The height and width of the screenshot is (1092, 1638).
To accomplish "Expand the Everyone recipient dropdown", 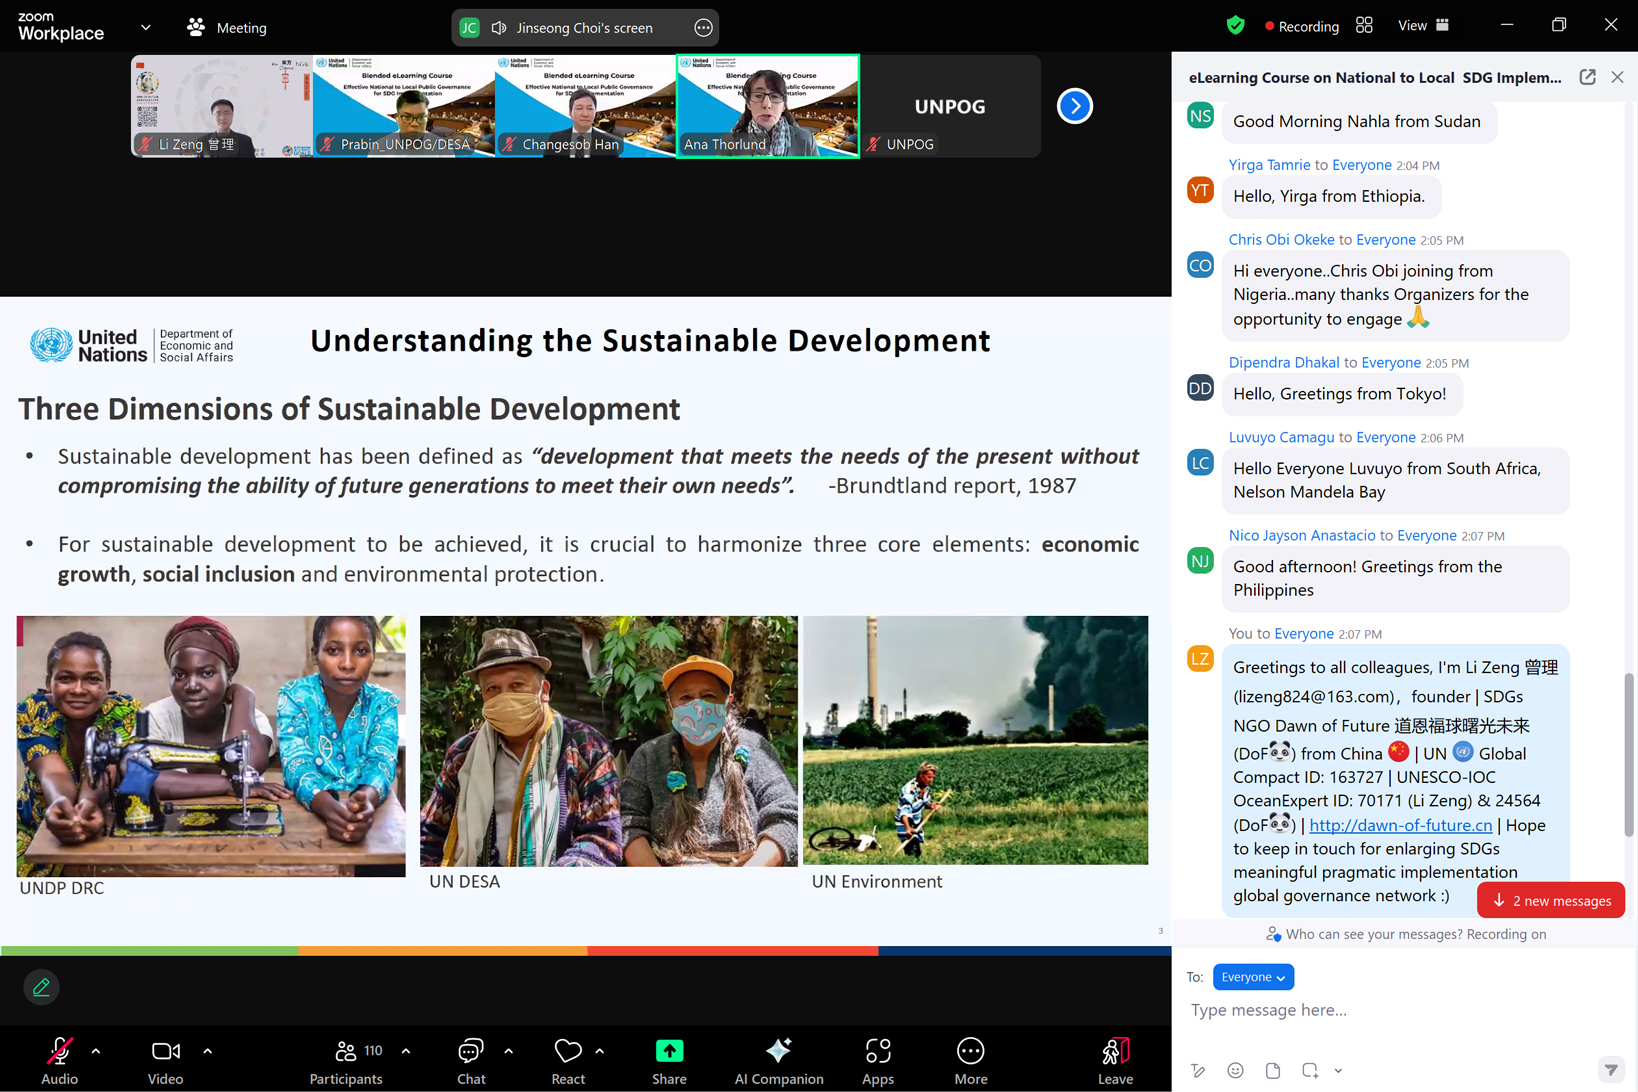I will point(1253,977).
